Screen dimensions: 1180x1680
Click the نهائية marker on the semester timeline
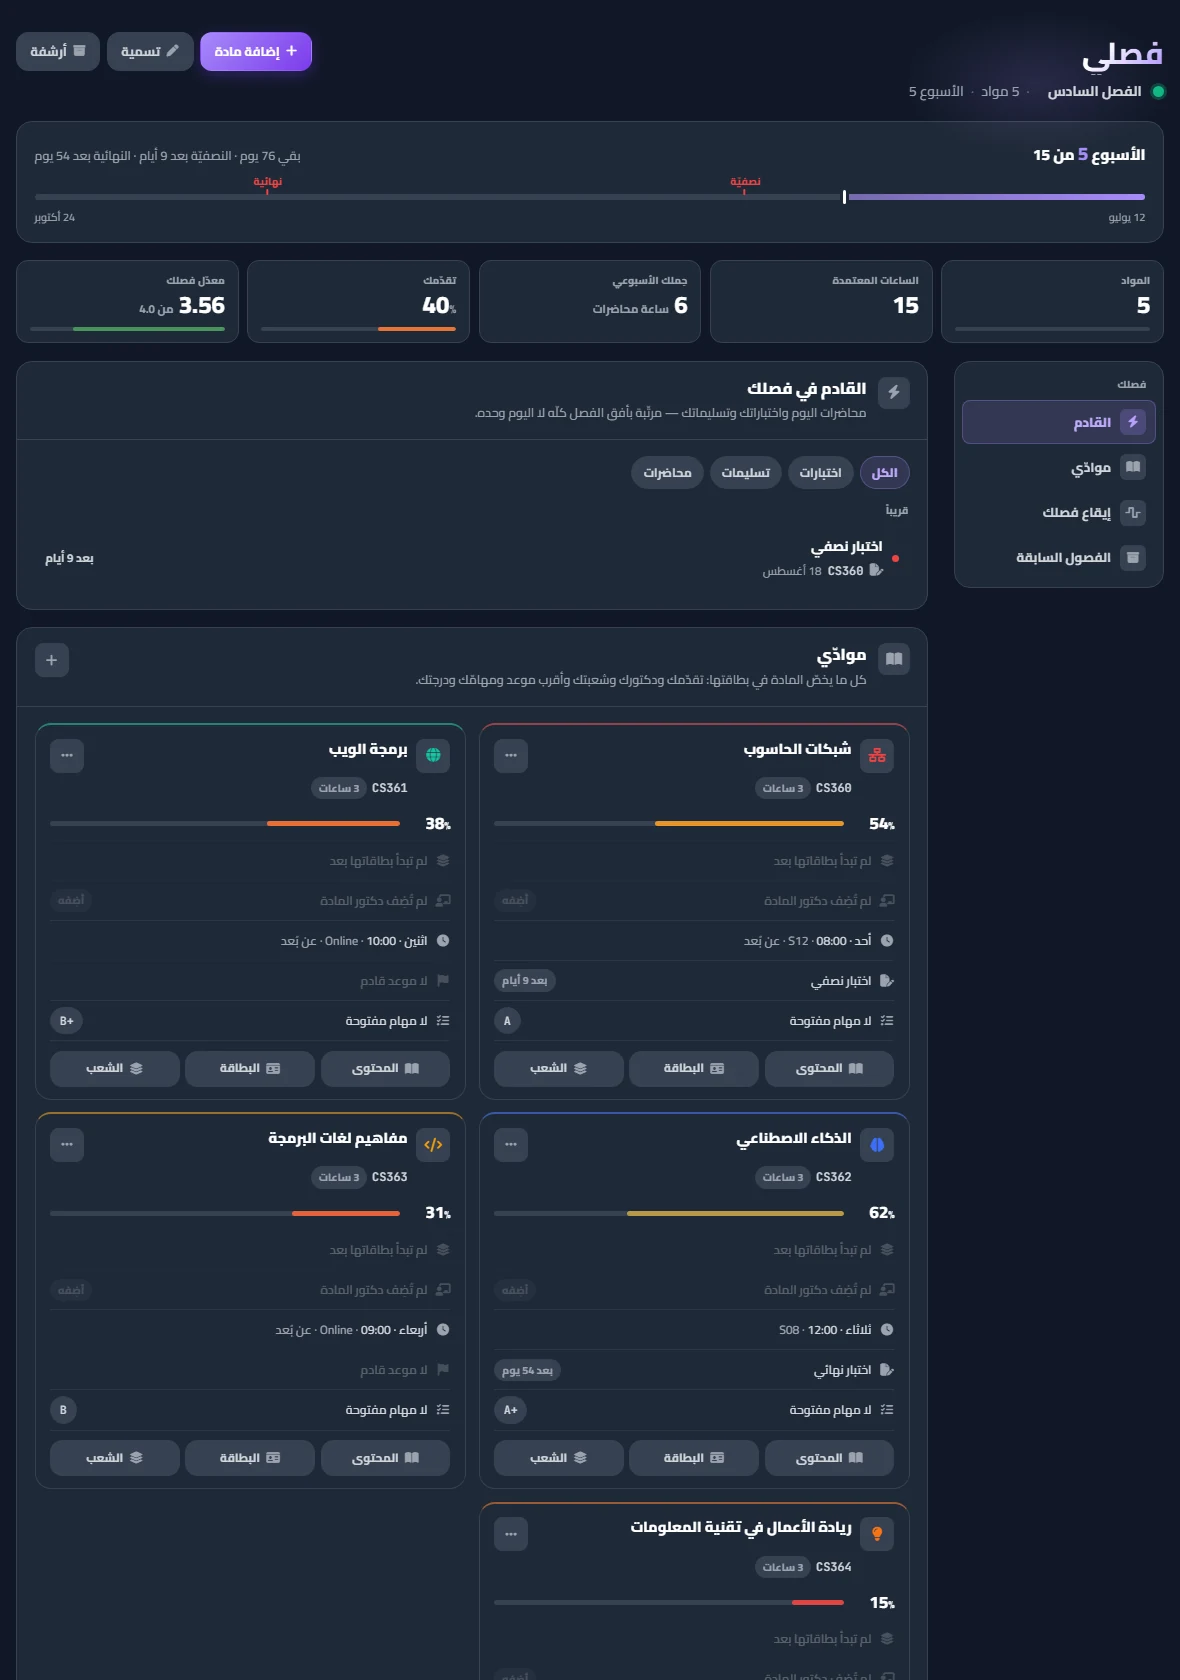[x=267, y=183]
